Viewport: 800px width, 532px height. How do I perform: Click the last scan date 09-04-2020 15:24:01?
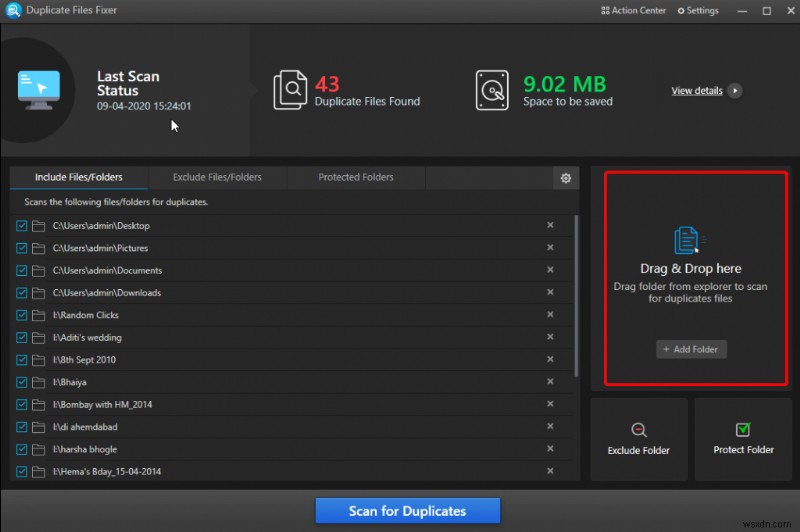pos(144,106)
